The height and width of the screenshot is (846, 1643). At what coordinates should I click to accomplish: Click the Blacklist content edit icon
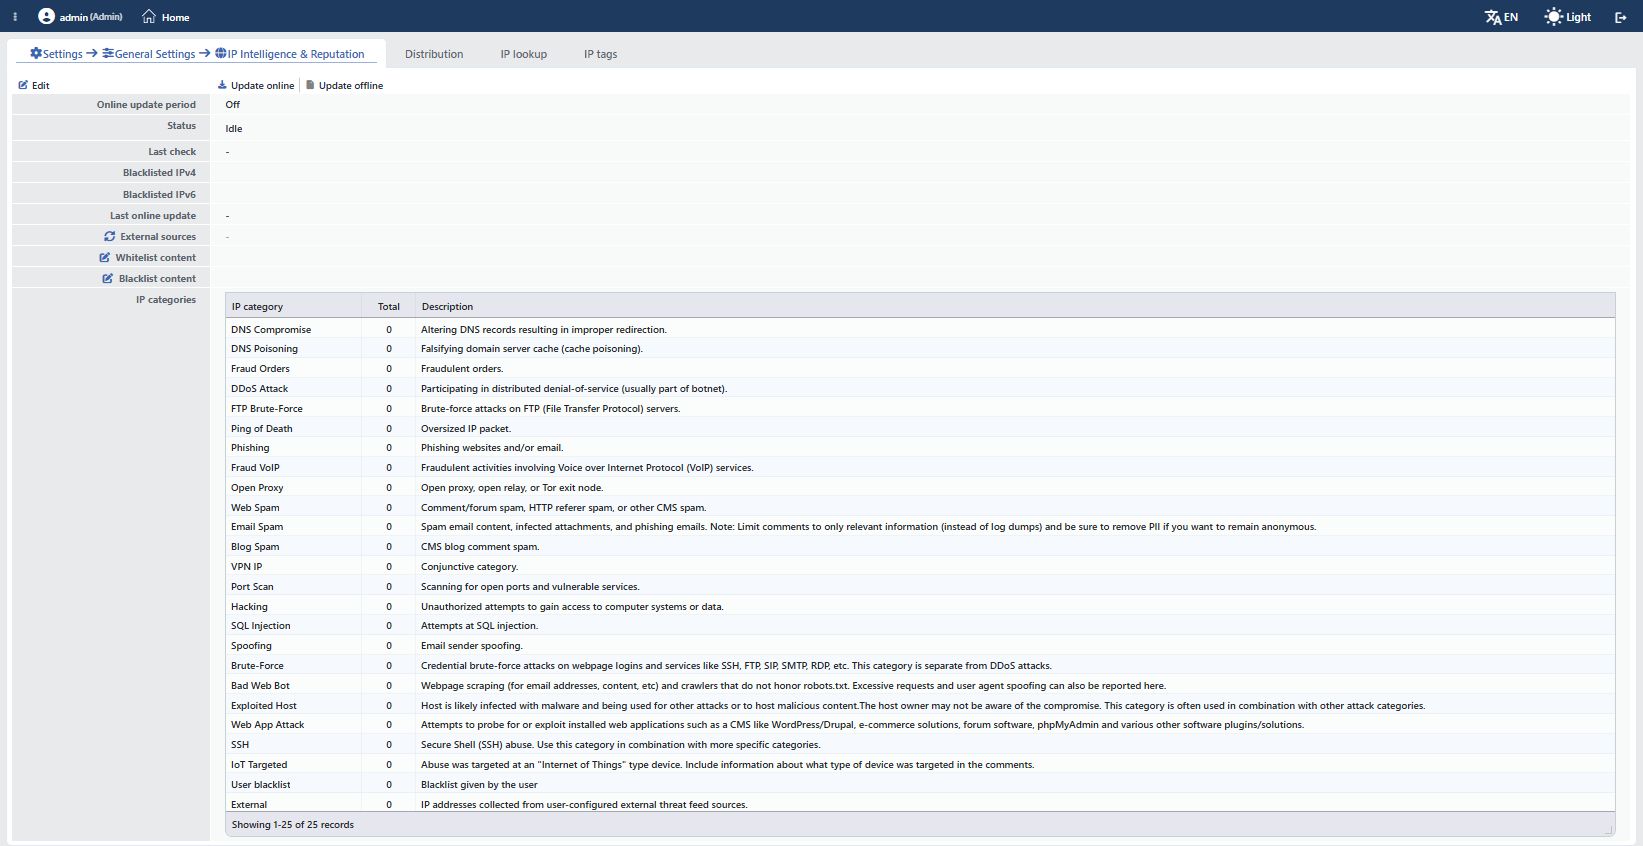pos(108,278)
